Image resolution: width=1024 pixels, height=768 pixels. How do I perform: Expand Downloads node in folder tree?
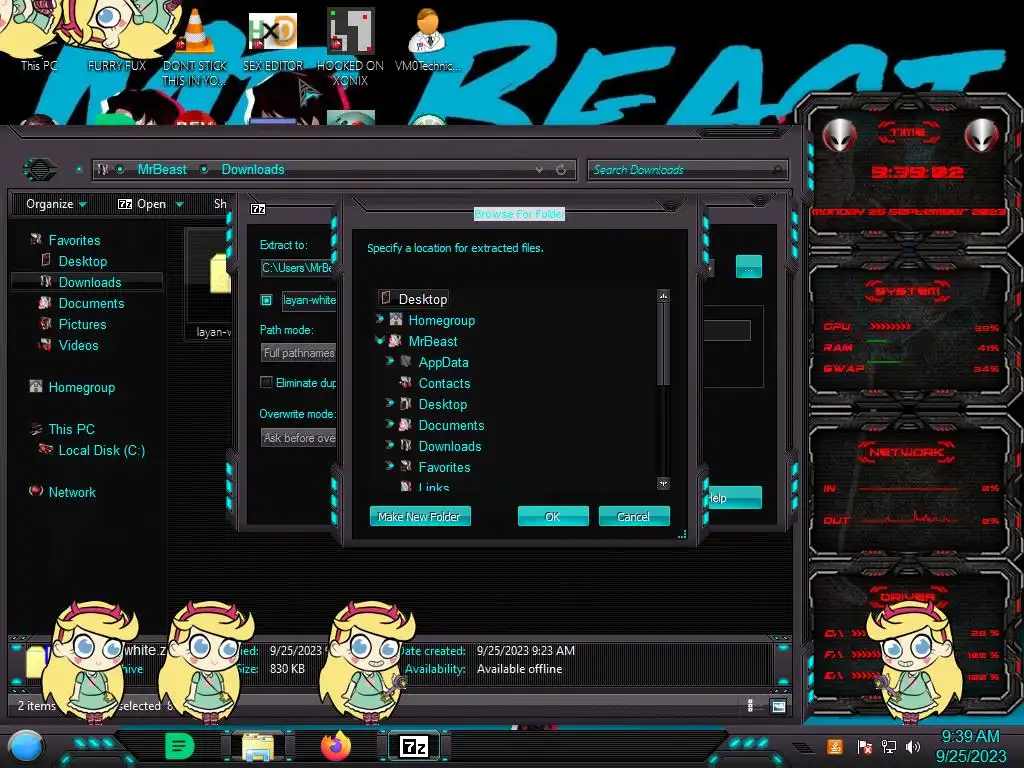tap(389, 445)
